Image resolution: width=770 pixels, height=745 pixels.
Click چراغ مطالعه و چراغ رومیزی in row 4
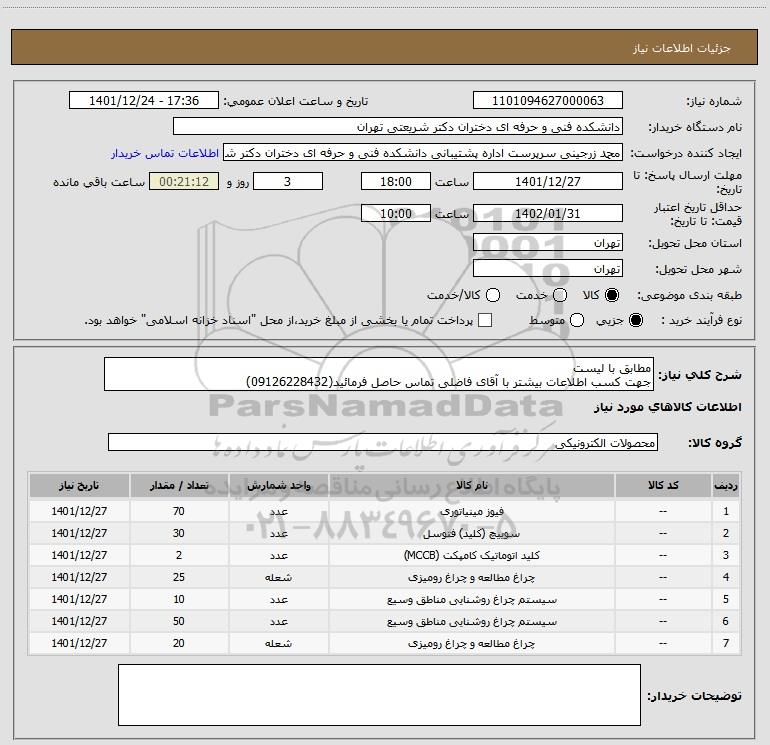(x=471, y=578)
